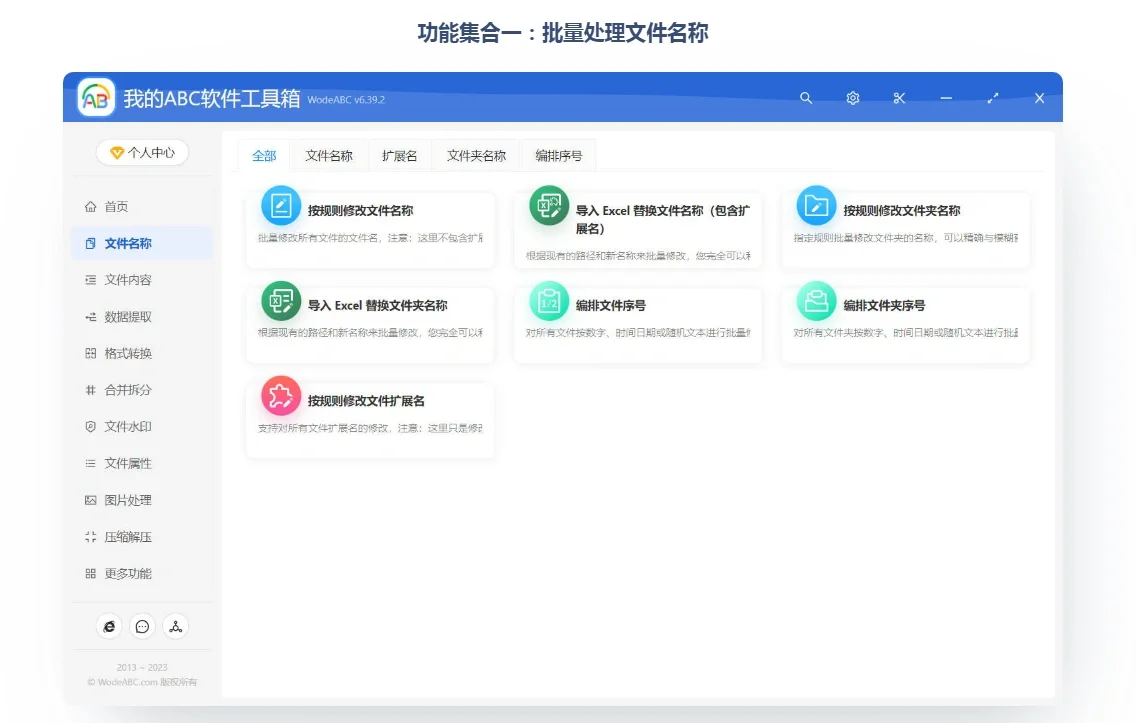Open the 按规则修改文件名称 tool icon
The image size is (1136, 723).
pyautogui.click(x=281, y=207)
